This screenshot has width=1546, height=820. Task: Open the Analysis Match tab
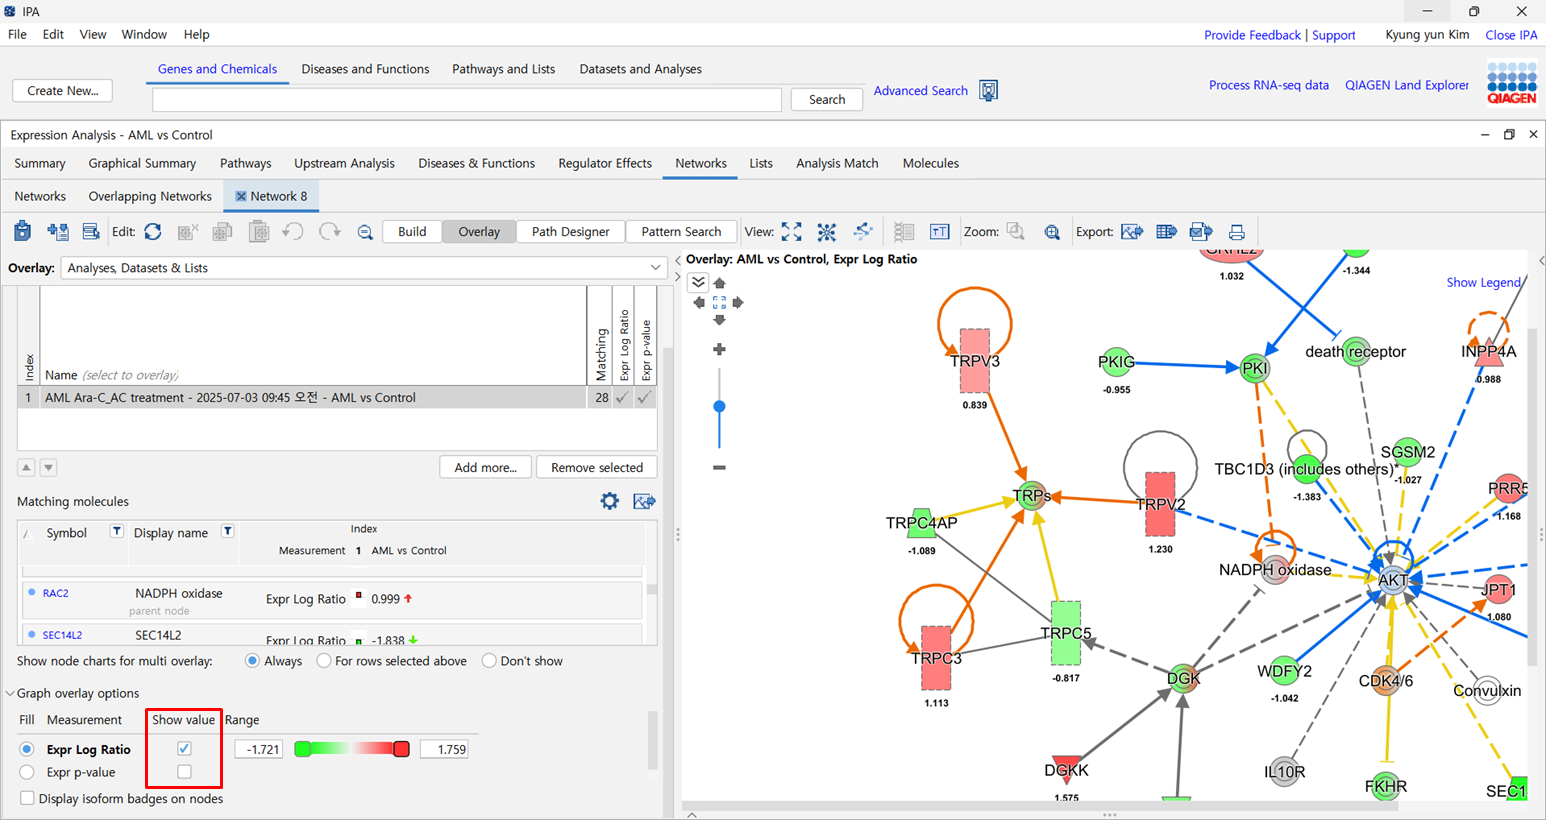pyautogui.click(x=837, y=163)
